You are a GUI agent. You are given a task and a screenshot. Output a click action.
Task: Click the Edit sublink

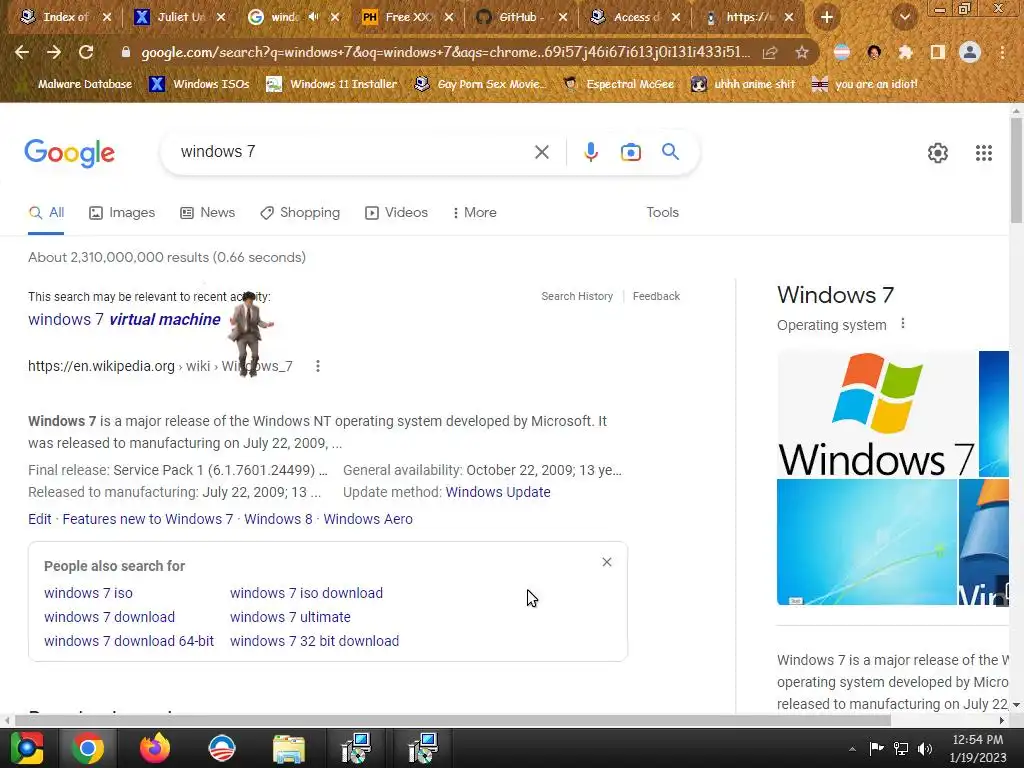tap(40, 519)
